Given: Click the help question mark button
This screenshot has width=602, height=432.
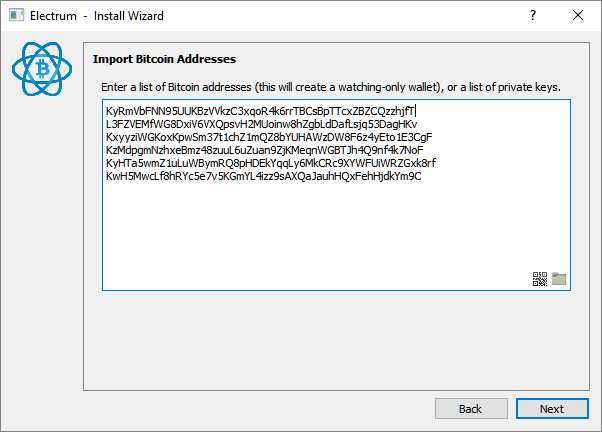Looking at the screenshot, I should click(x=533, y=15).
